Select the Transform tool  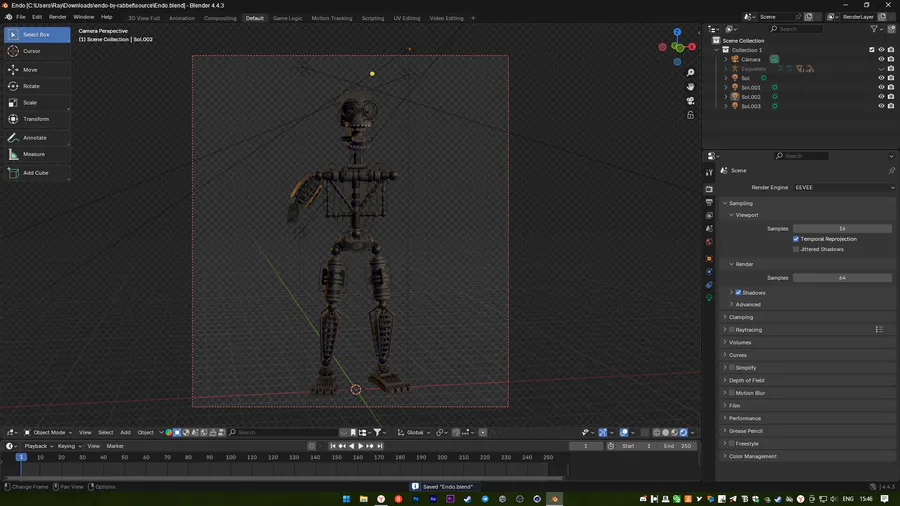pyautogui.click(x=37, y=119)
